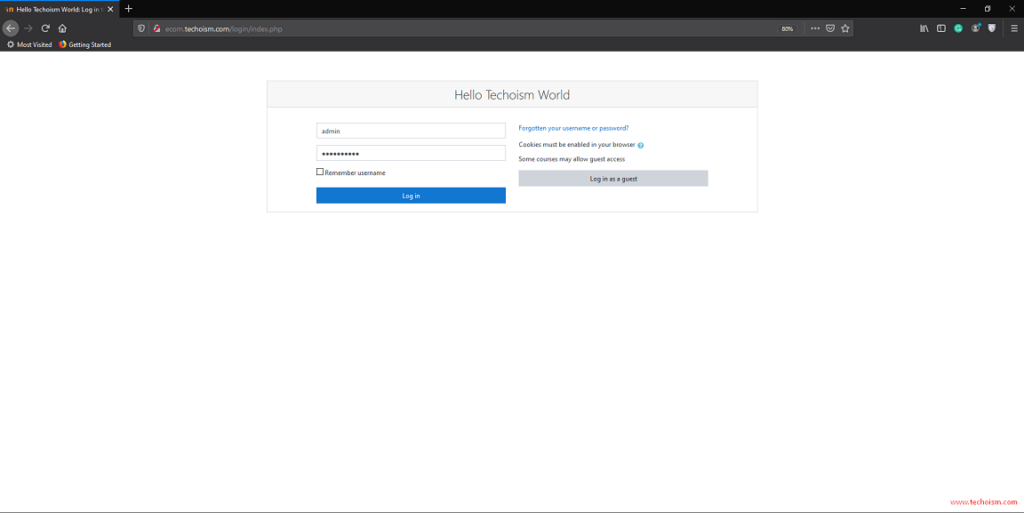This screenshot has width=1024, height=513.
Task: Click Log in as a guest button
Action: point(613,178)
